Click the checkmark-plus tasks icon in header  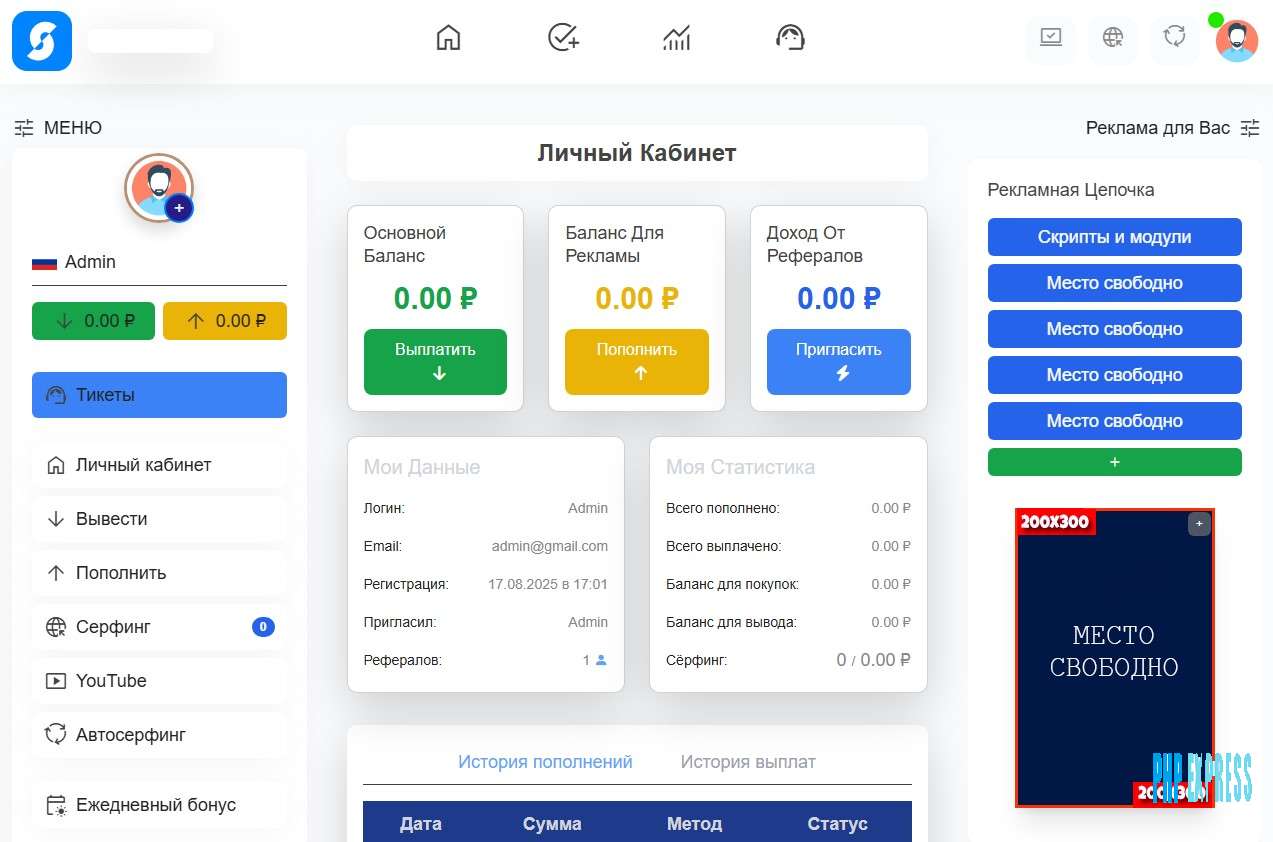[563, 38]
